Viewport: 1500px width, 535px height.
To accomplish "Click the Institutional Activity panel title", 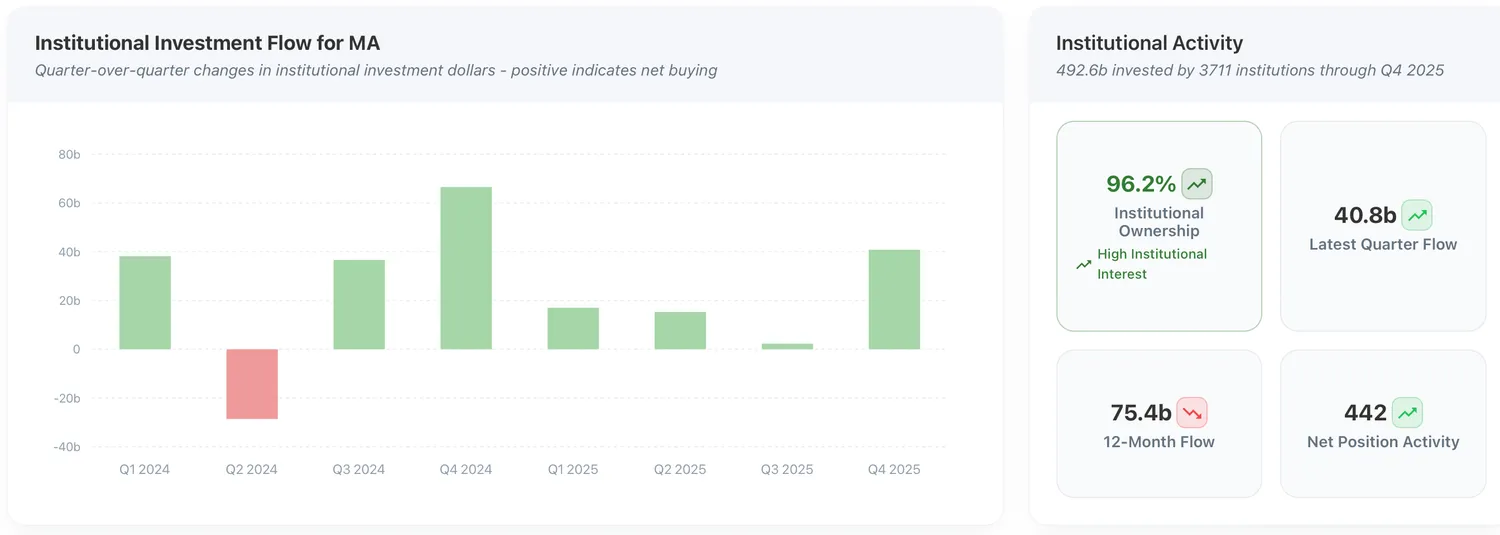I will [1149, 43].
